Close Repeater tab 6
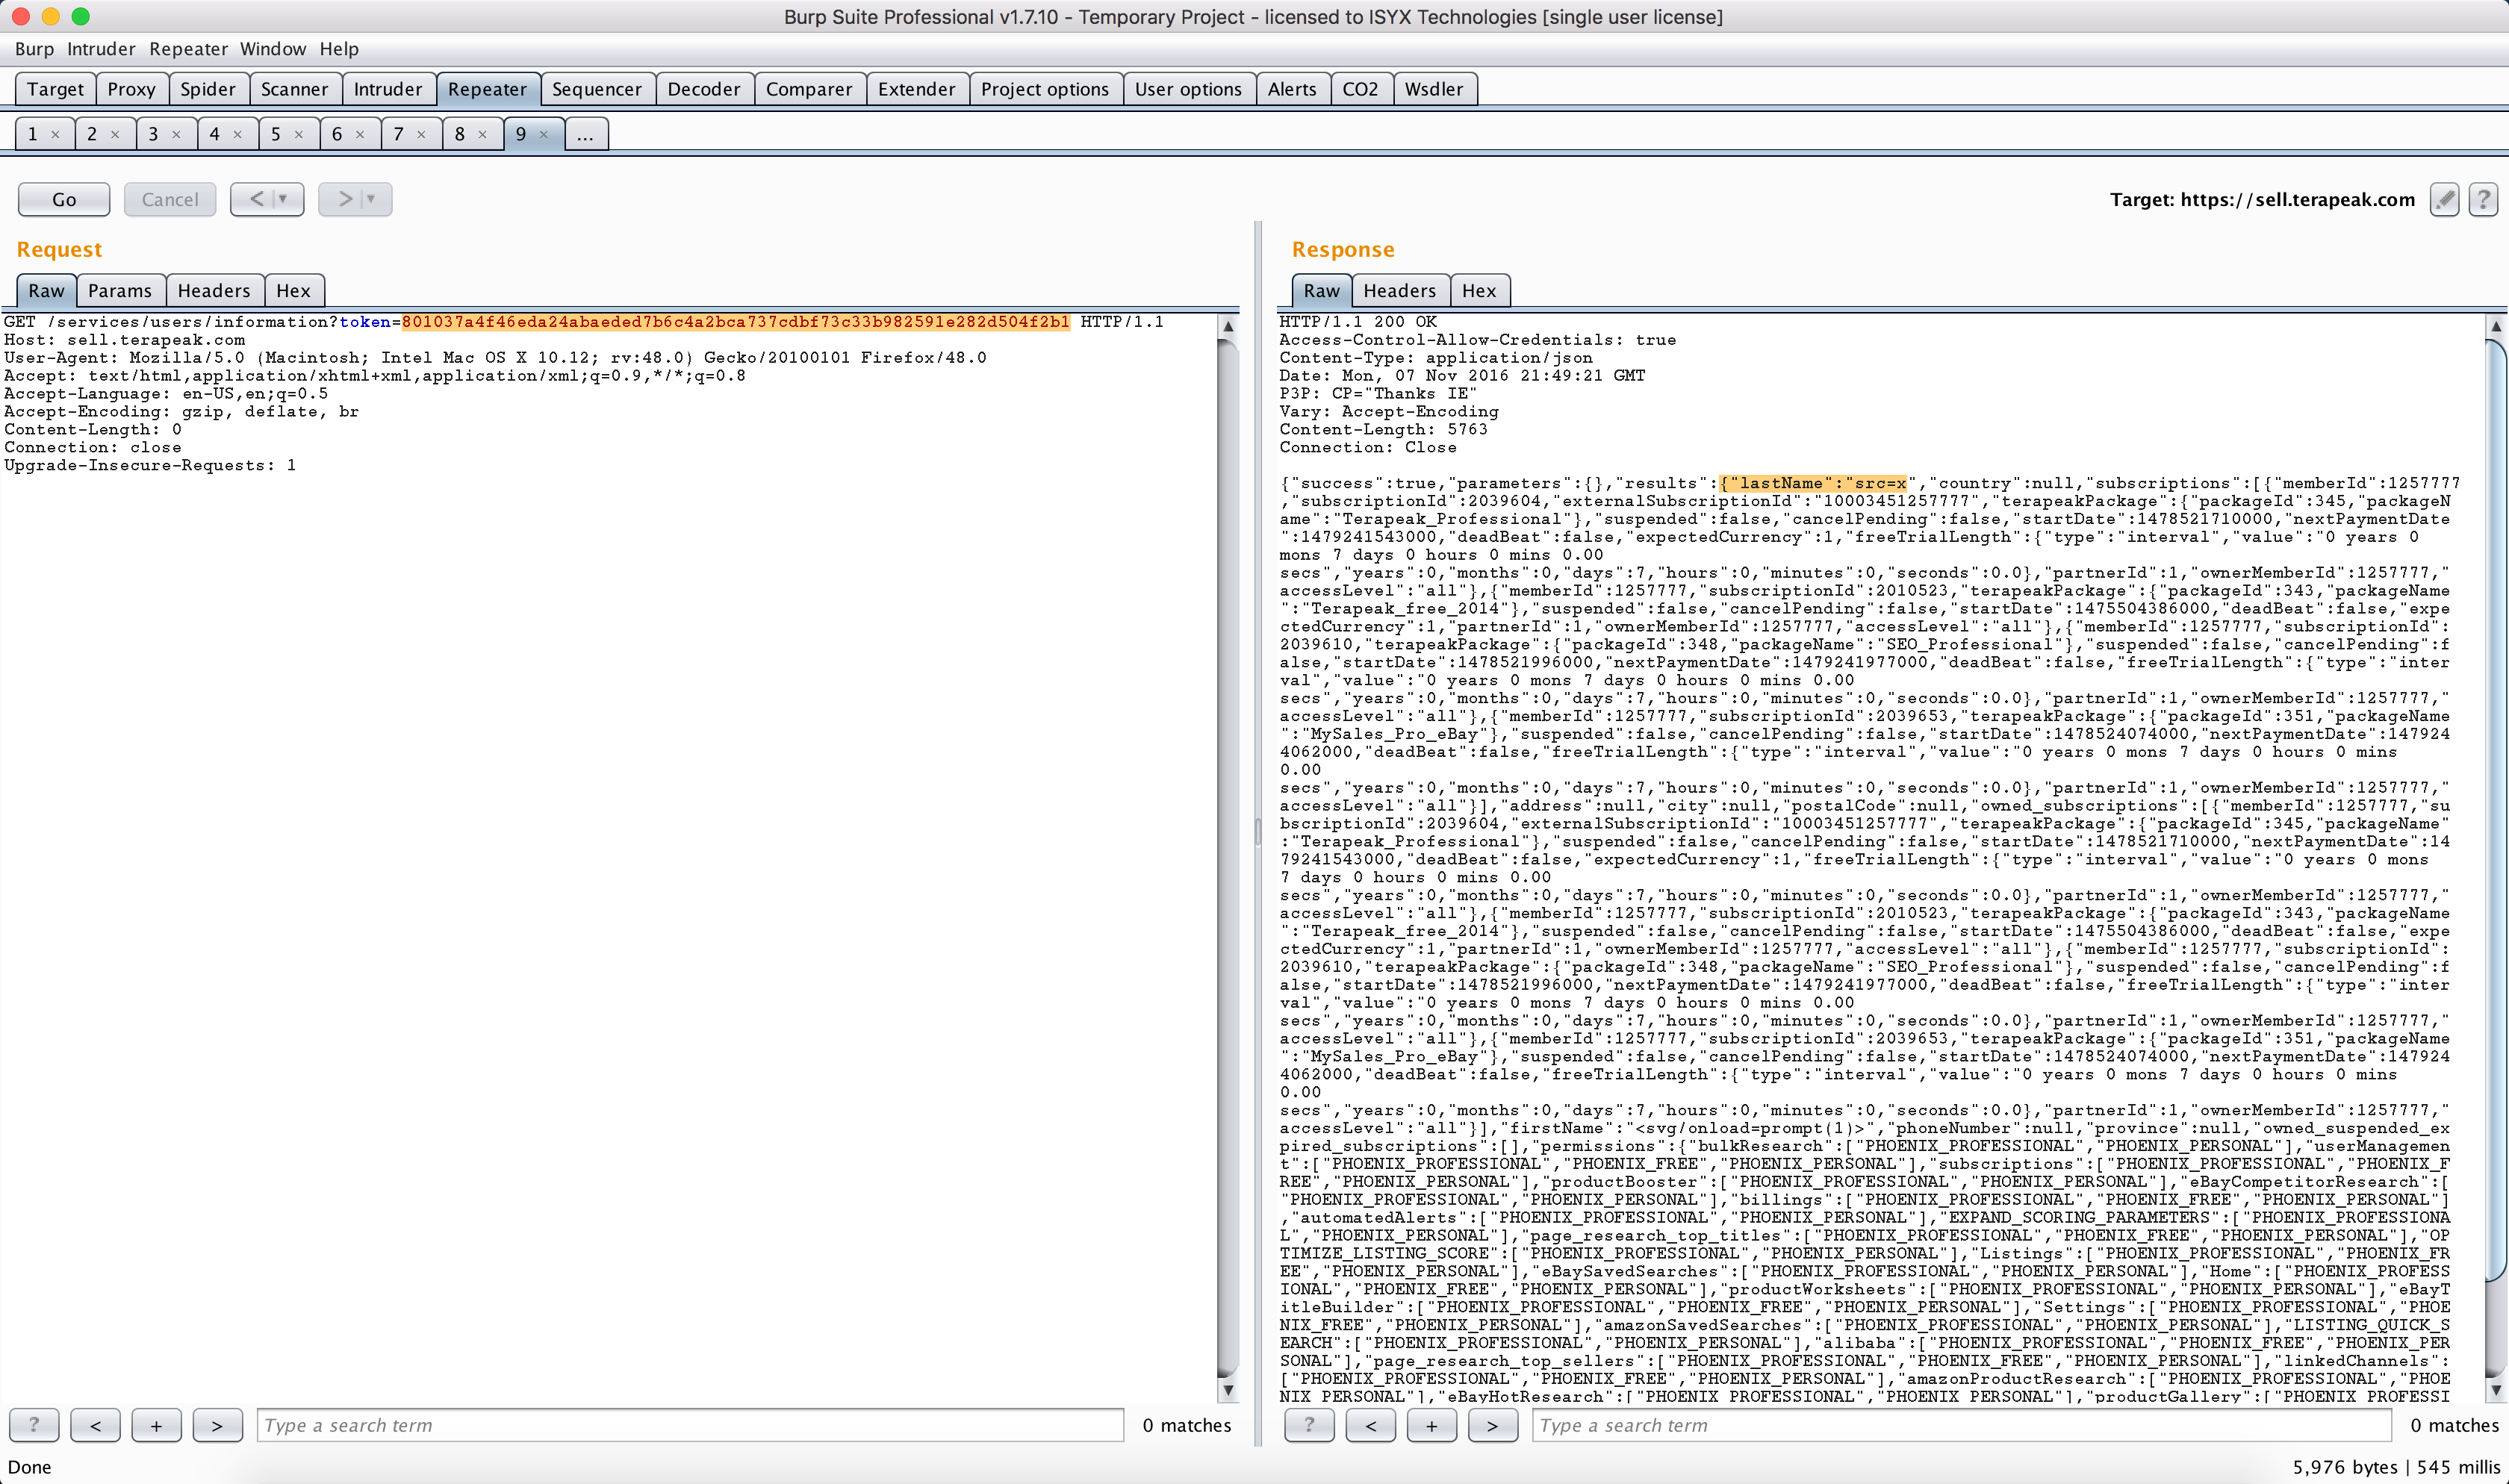Viewport: 2509px width, 1484px height. tap(360, 134)
